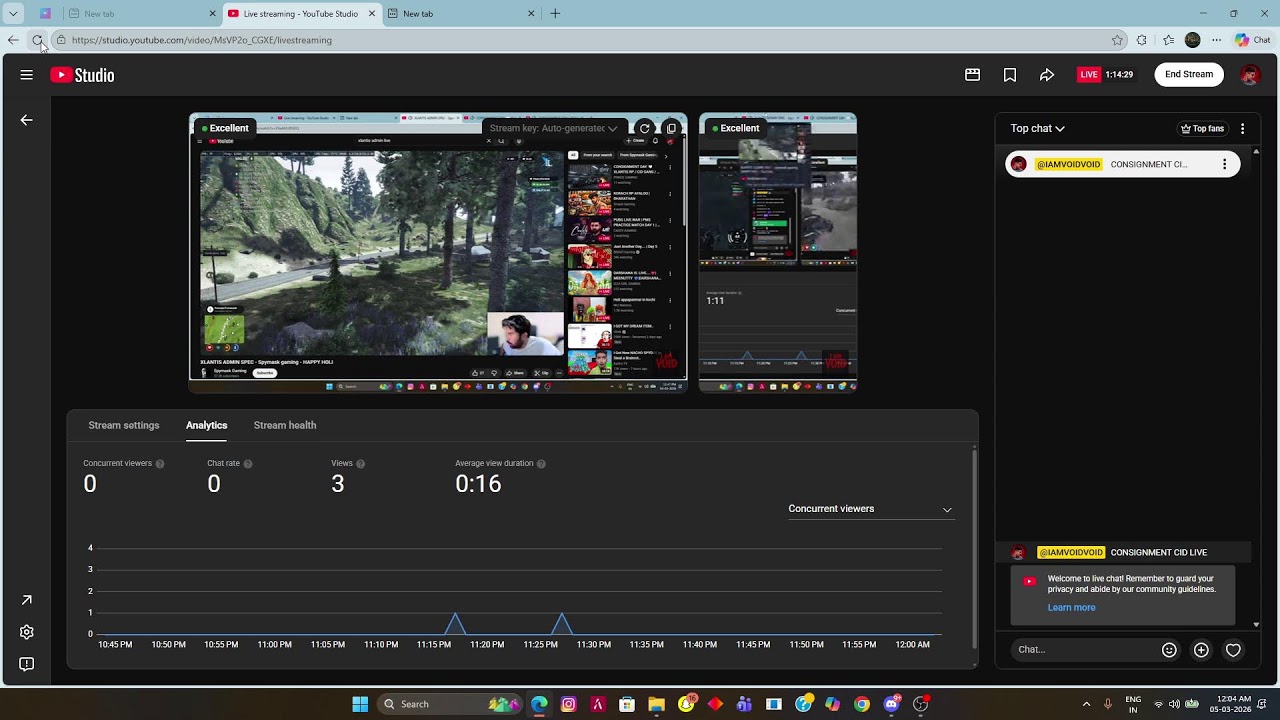This screenshot has width=1280, height=720.
Task: Select the Analytics tab
Action: pos(206,425)
